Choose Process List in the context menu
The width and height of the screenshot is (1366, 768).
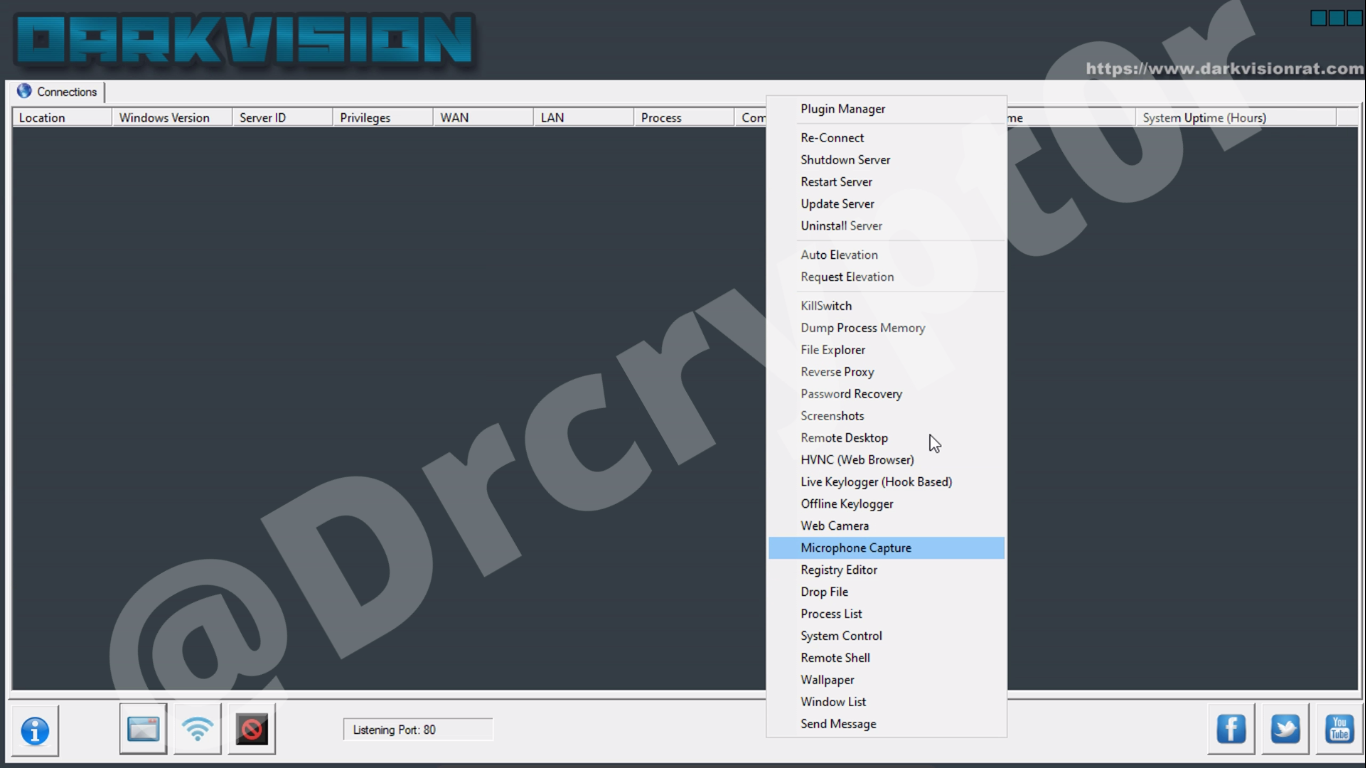coord(886,614)
